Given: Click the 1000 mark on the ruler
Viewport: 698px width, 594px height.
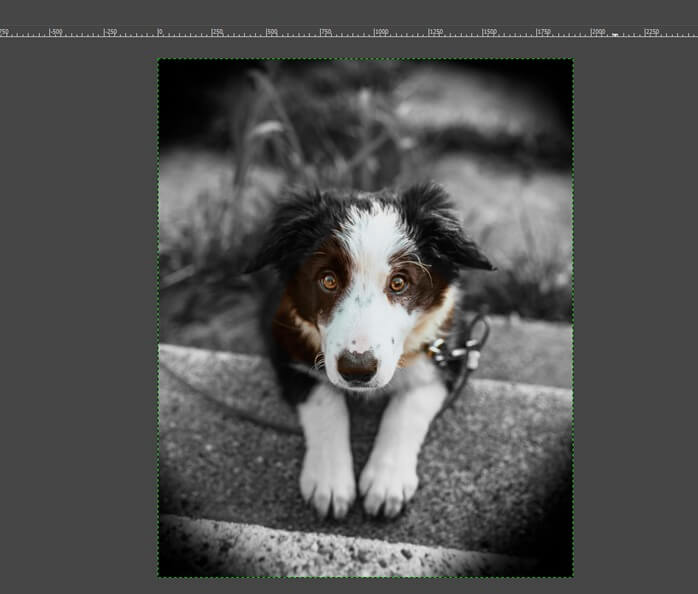Looking at the screenshot, I should tap(376, 32).
